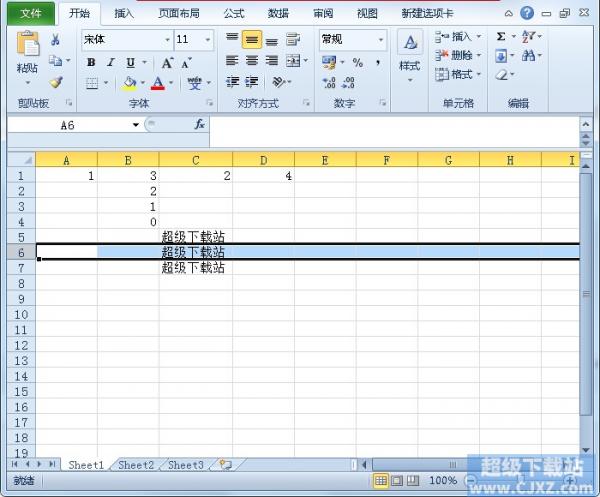The image size is (600, 497).
Task: Click Clear eraser icon
Action: (x=502, y=74)
